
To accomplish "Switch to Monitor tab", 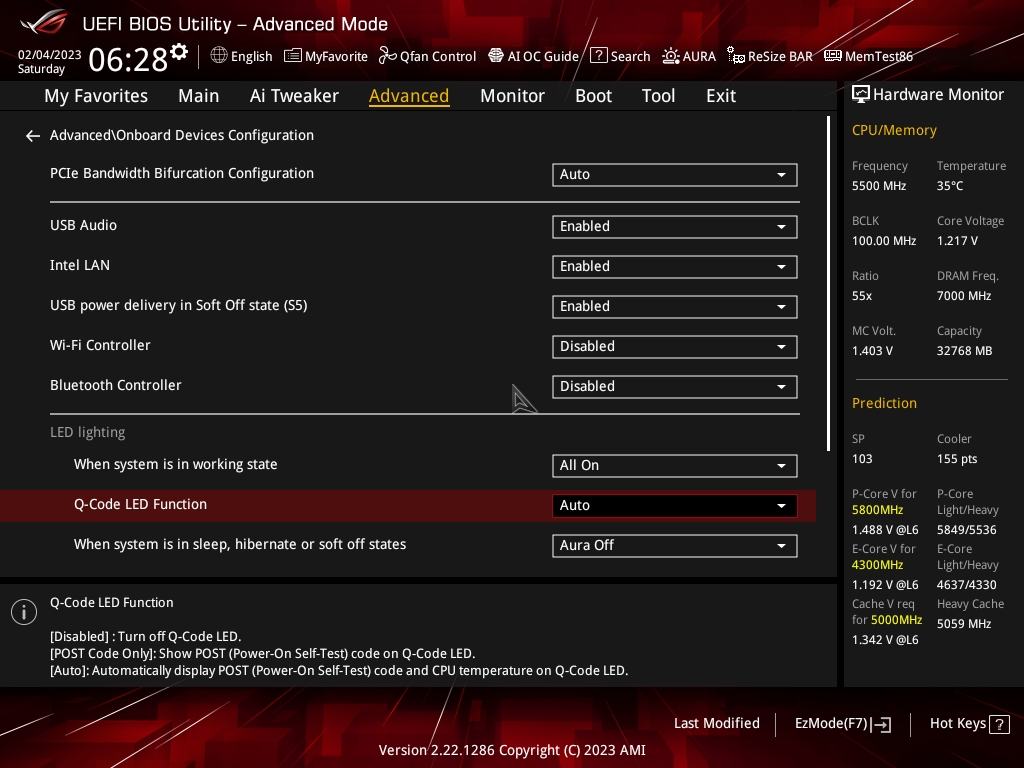I will [x=512, y=96].
